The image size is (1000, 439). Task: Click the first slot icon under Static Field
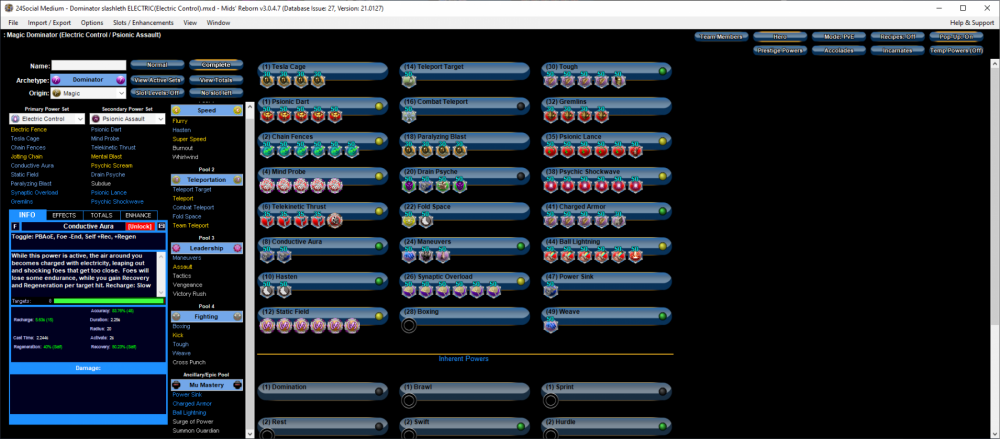click(x=267, y=324)
